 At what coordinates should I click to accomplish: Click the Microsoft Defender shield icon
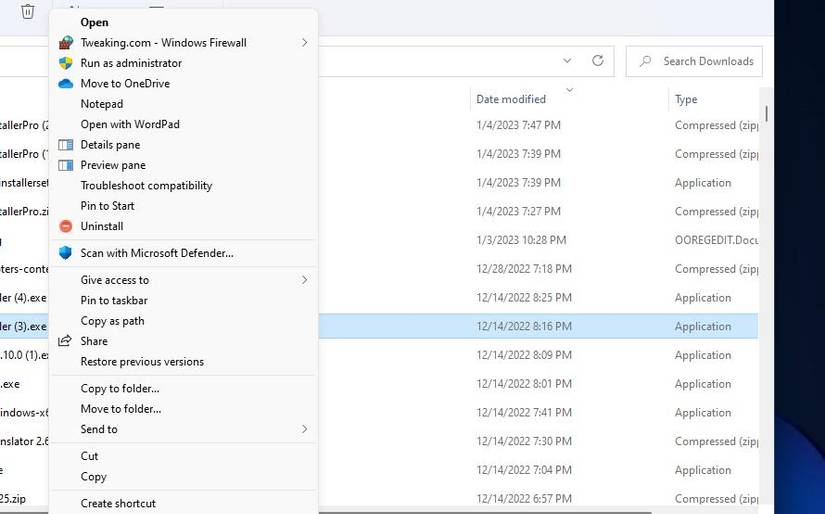(65, 253)
